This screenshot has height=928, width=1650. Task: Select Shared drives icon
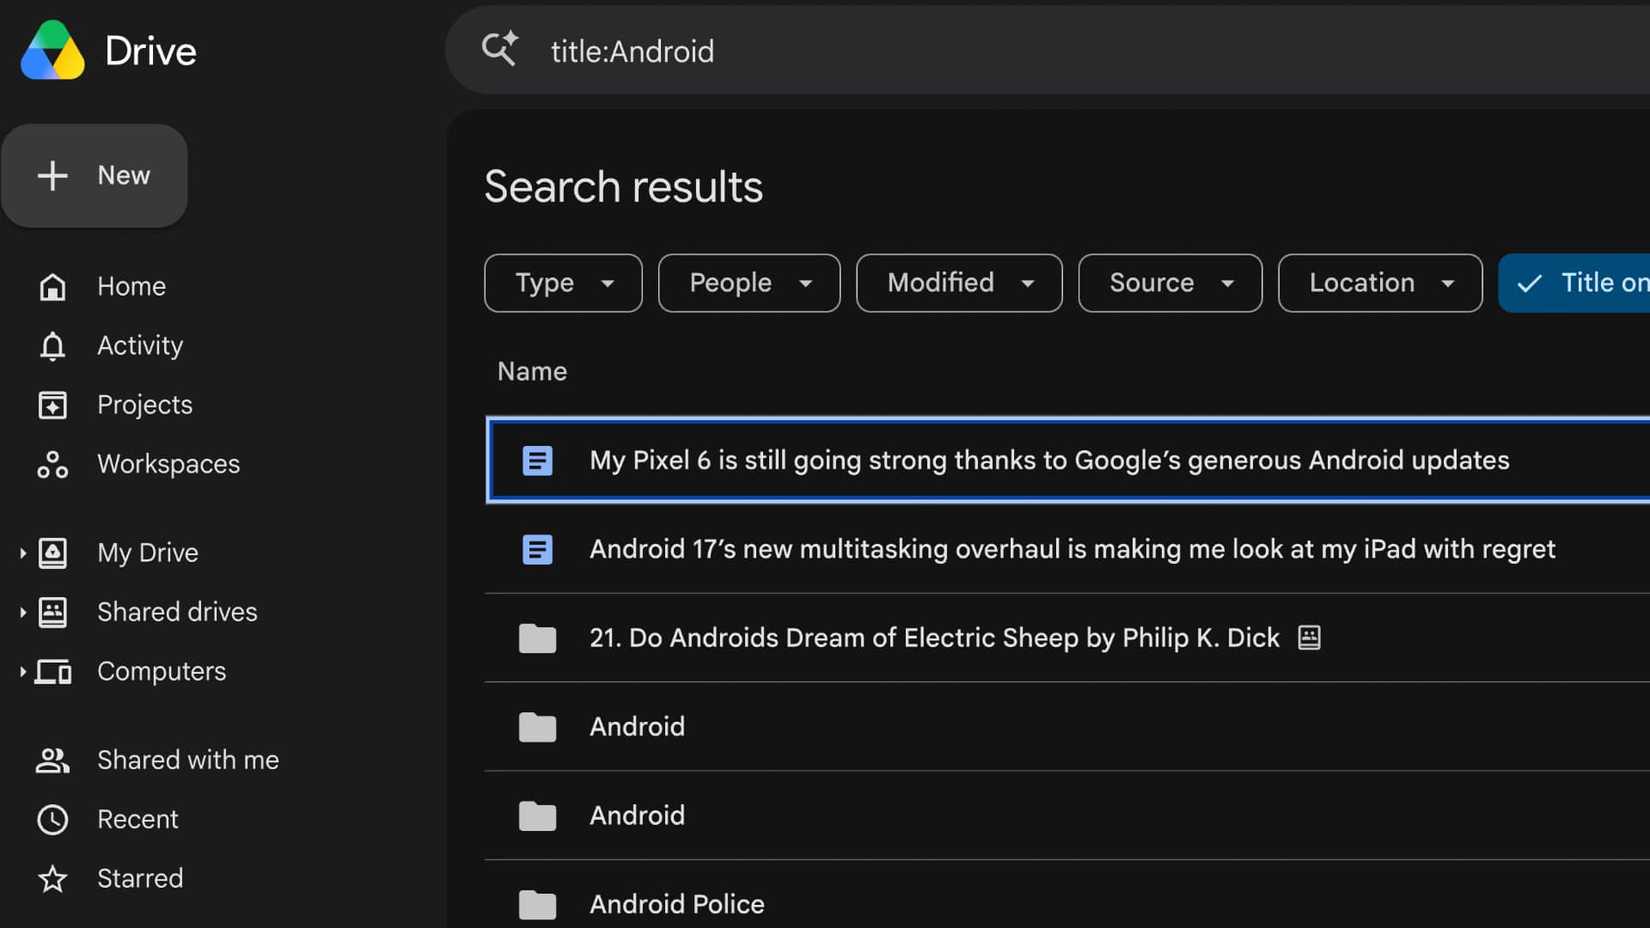(52, 612)
